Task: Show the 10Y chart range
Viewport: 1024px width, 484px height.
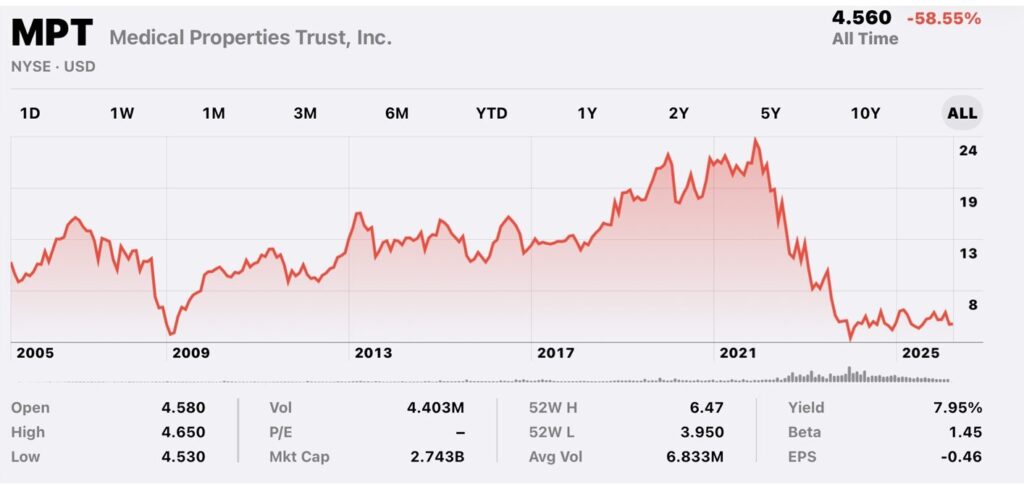Action: (865, 113)
